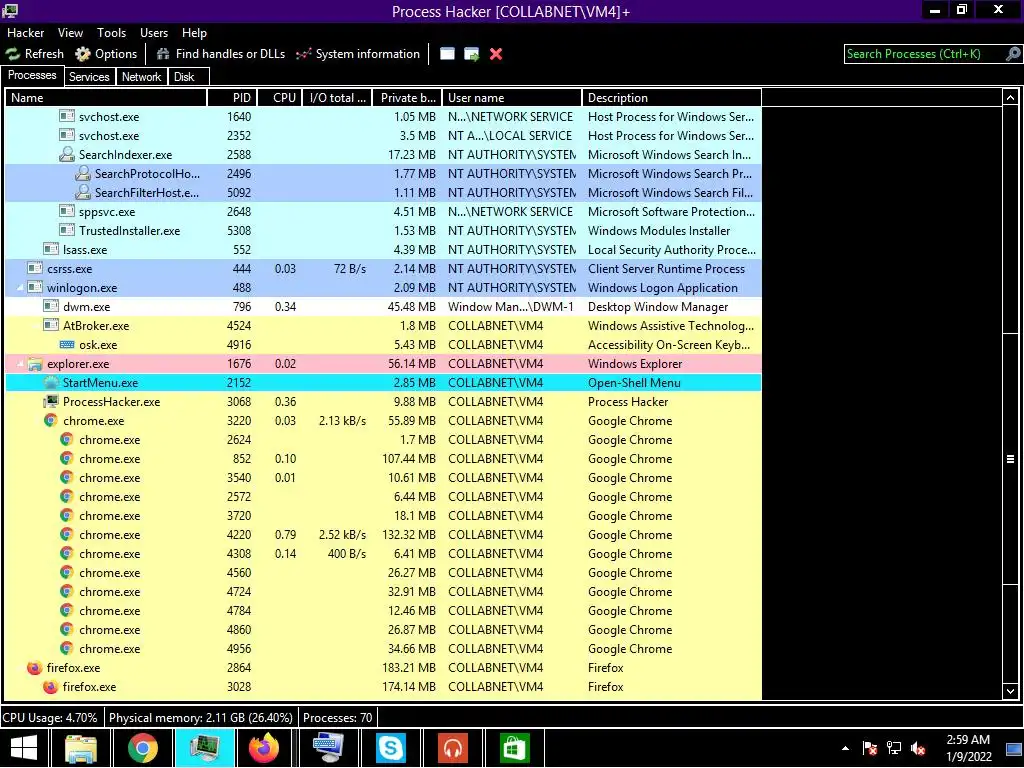
Task: Click Chrome icon in the PID 4220 row
Action: tap(67, 535)
